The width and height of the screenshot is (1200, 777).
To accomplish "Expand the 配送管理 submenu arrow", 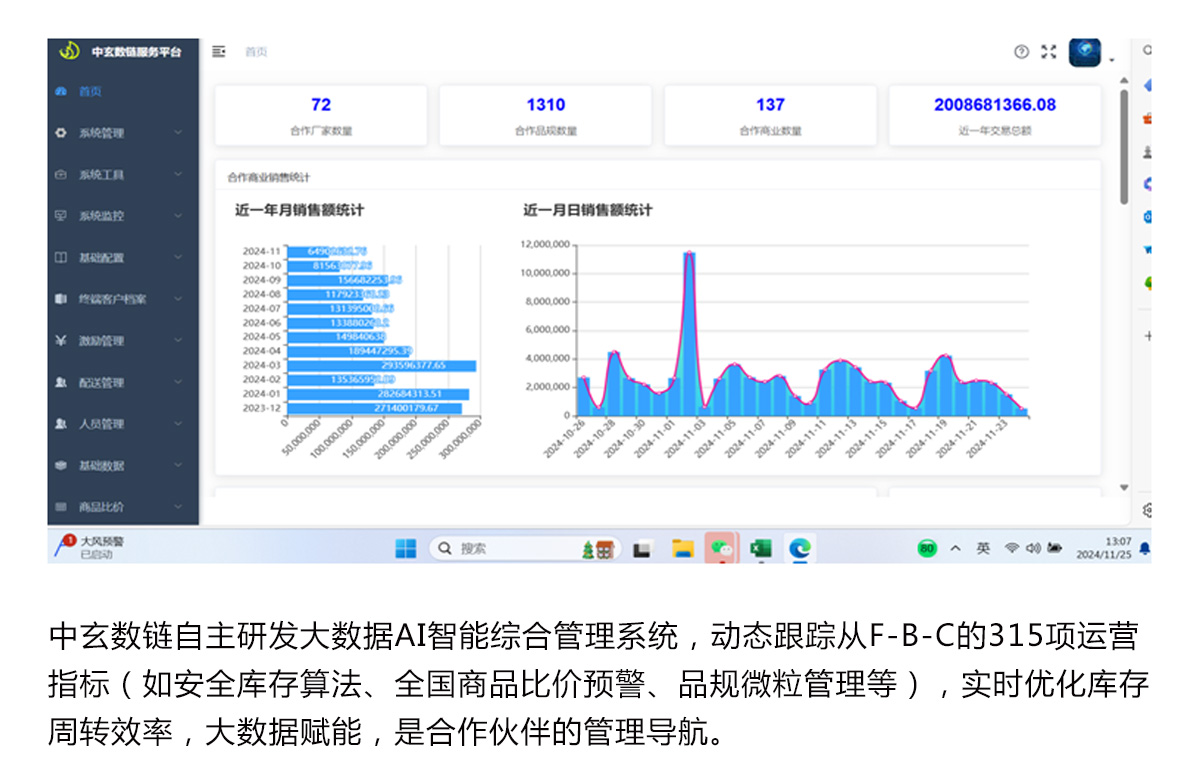I will click(178, 383).
